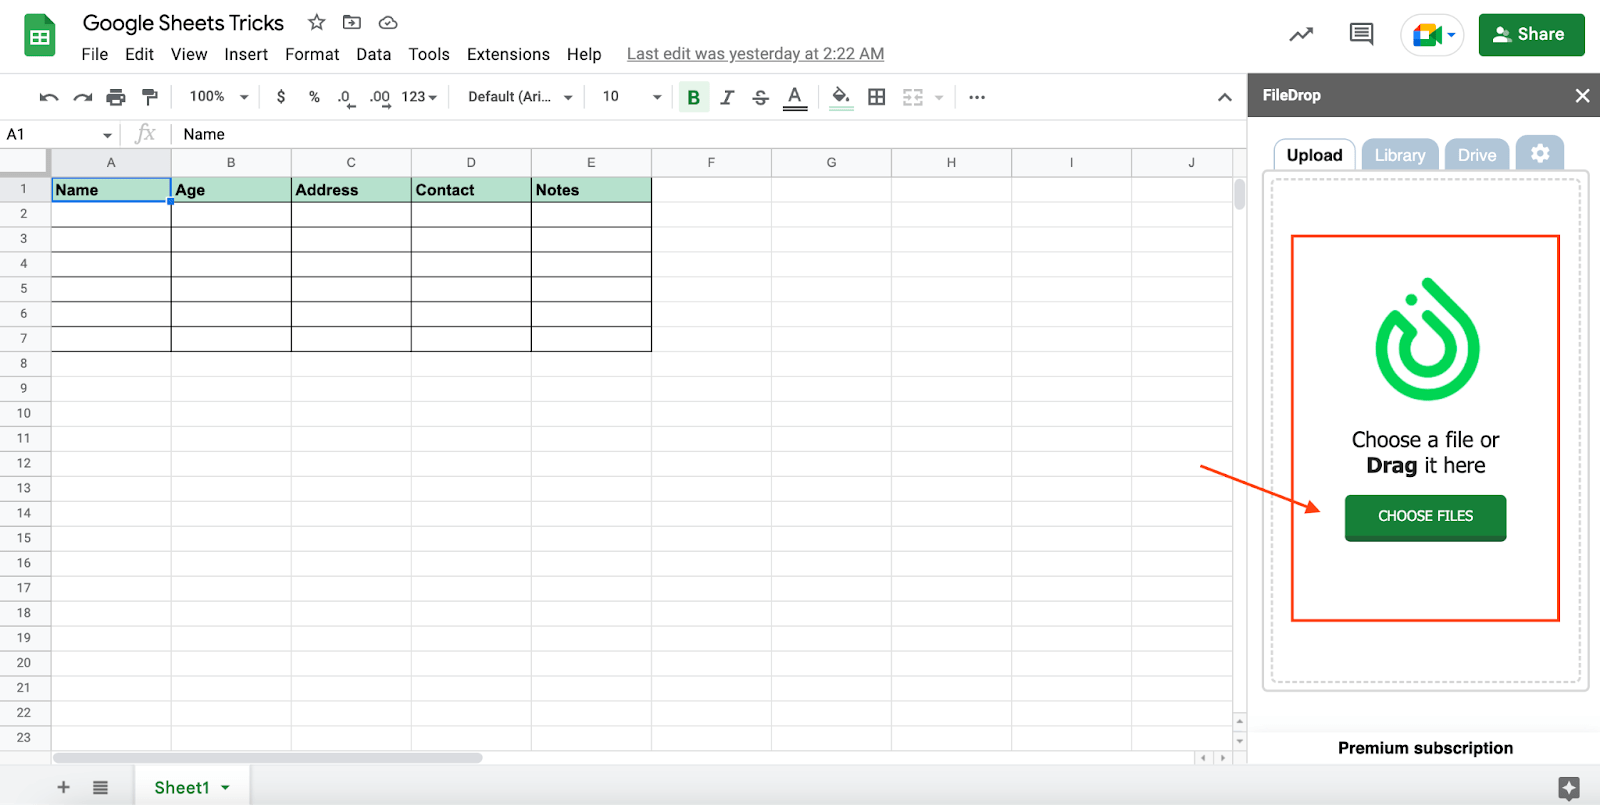Open the Insert menu
This screenshot has height=805, width=1600.
tap(246, 54)
